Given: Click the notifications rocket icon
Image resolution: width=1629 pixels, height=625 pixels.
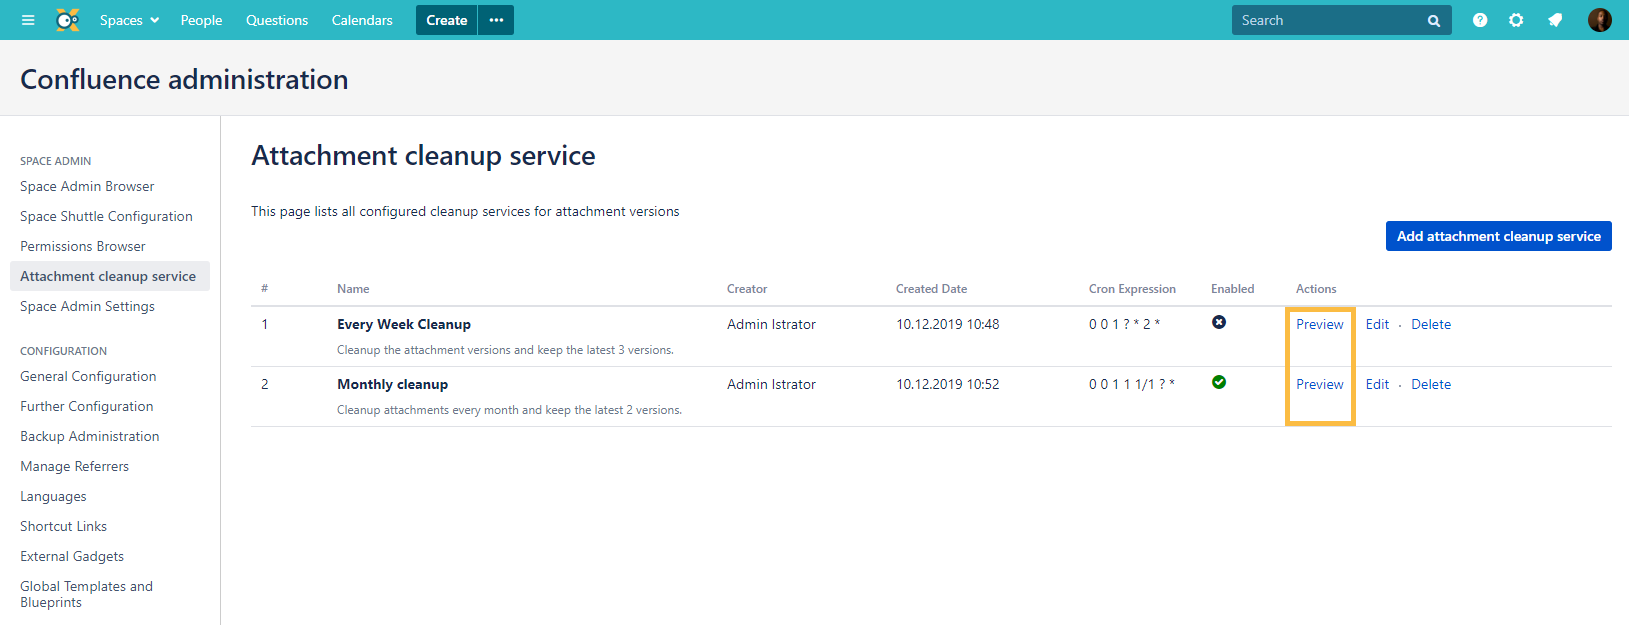Looking at the screenshot, I should (x=1555, y=20).
